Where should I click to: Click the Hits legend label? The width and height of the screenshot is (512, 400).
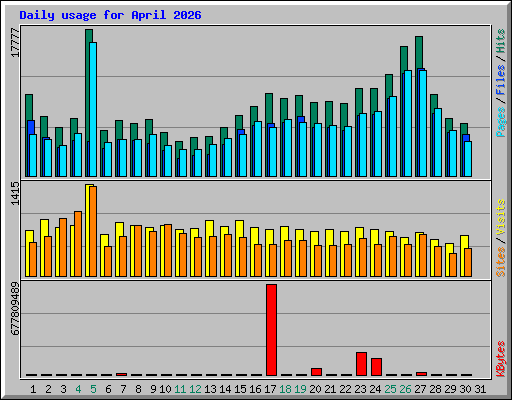[x=501, y=41]
